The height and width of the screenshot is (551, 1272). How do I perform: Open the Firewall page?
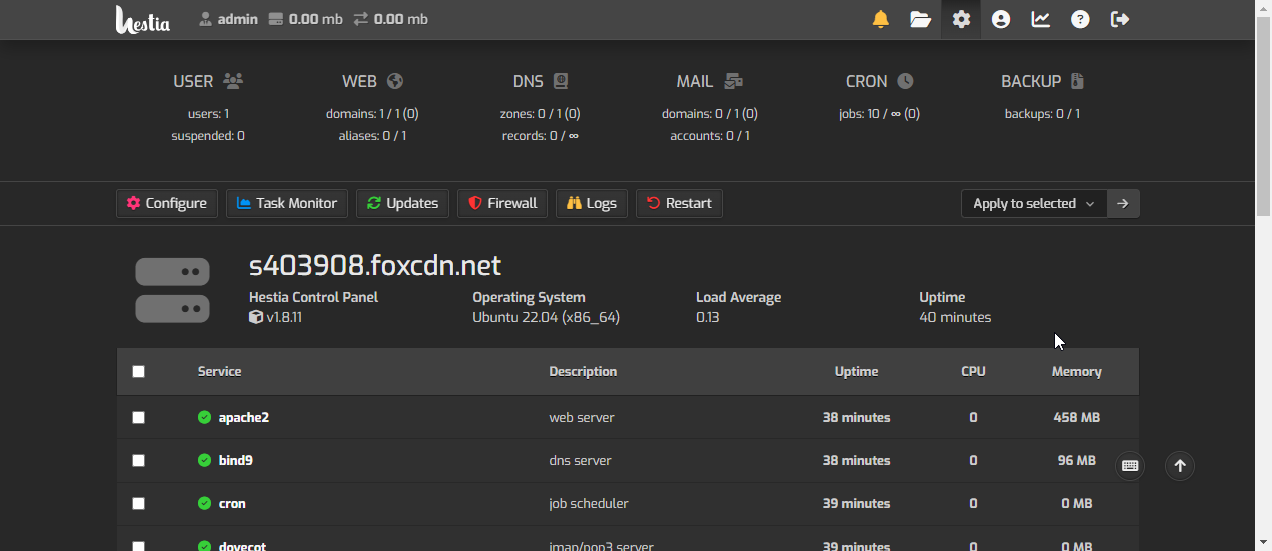502,203
